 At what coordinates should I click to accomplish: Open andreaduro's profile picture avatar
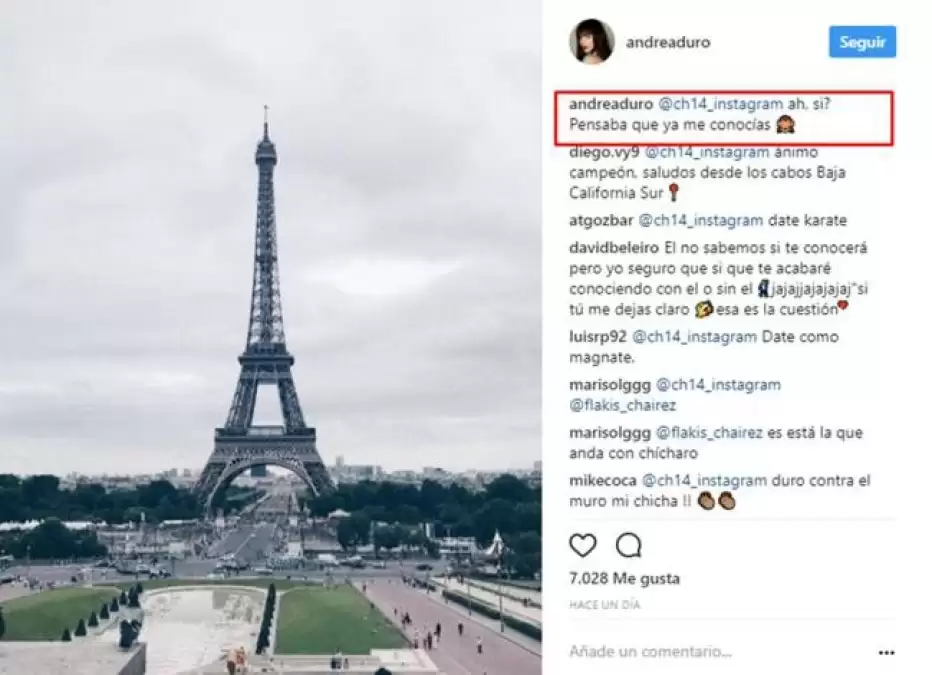click(591, 41)
